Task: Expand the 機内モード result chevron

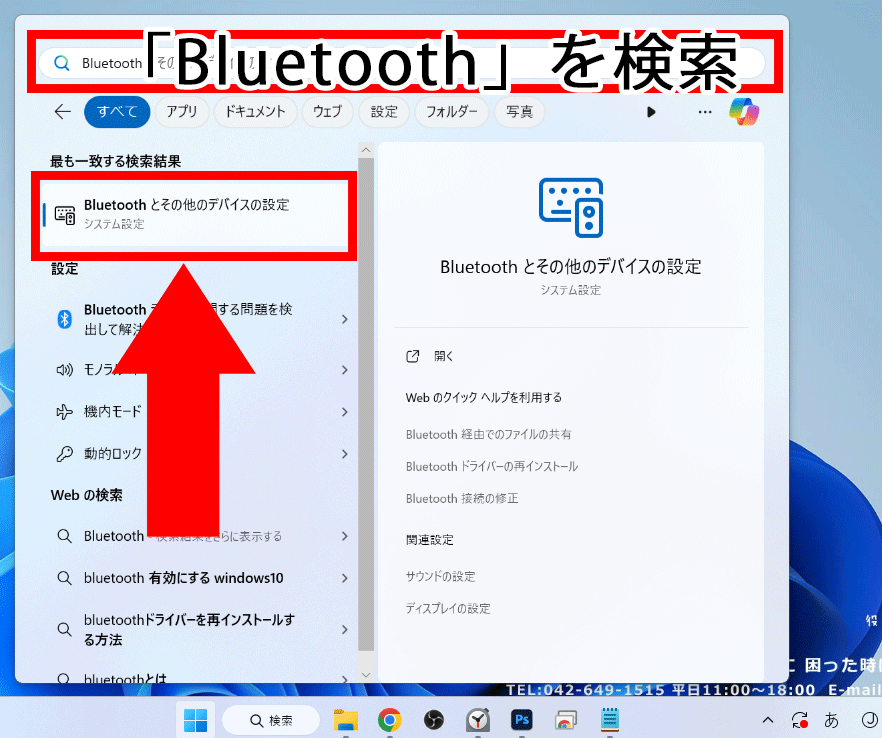Action: pos(344,412)
